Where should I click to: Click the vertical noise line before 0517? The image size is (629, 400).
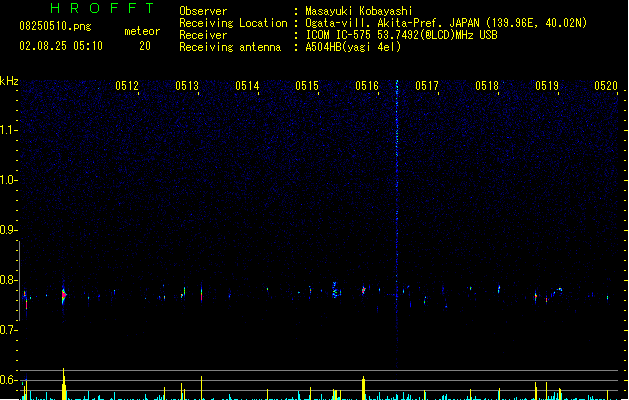[x=397, y=225]
